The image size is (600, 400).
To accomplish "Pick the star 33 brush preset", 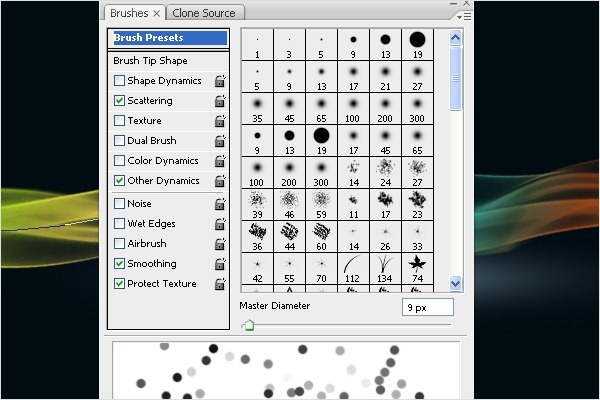I will [x=417, y=237].
